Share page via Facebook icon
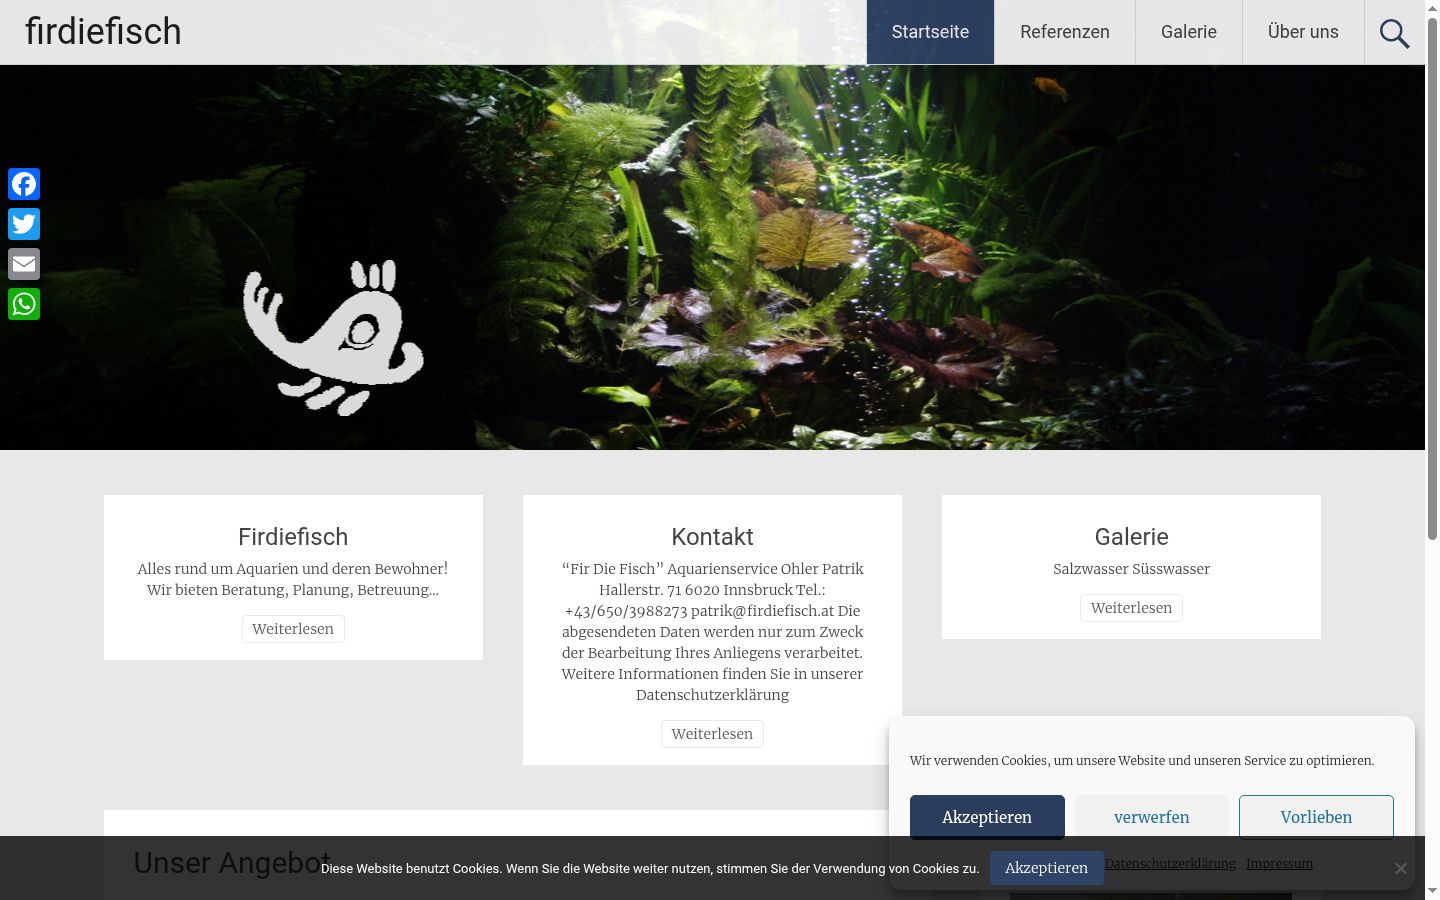The width and height of the screenshot is (1440, 900). (24, 184)
